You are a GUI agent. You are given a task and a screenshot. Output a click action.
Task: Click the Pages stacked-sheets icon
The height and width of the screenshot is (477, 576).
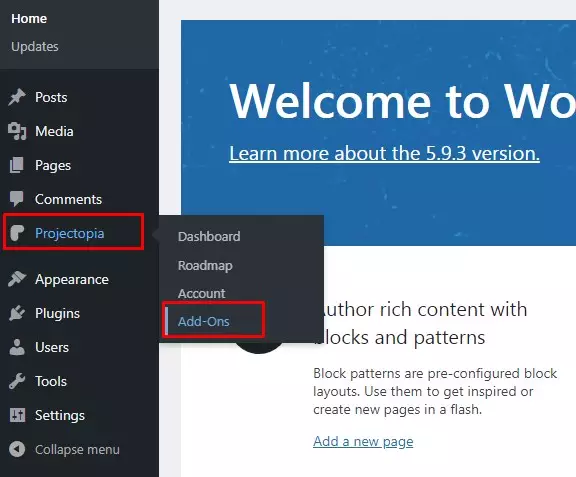click(17, 165)
